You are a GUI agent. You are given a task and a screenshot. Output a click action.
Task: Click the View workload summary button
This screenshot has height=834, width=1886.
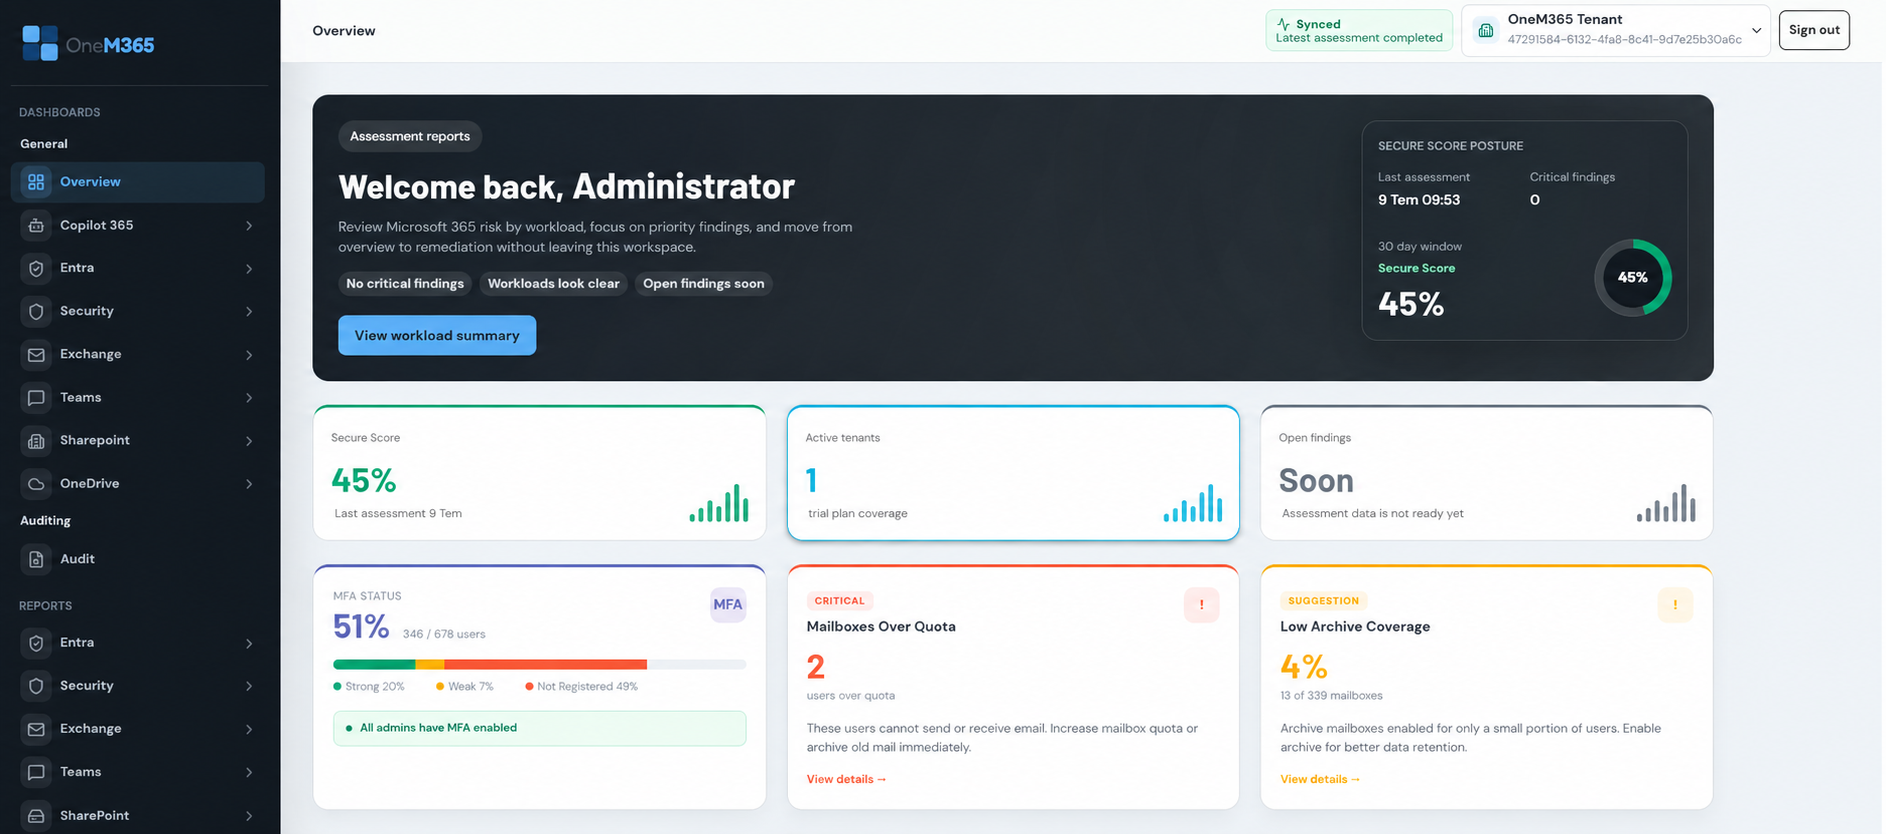point(437,335)
